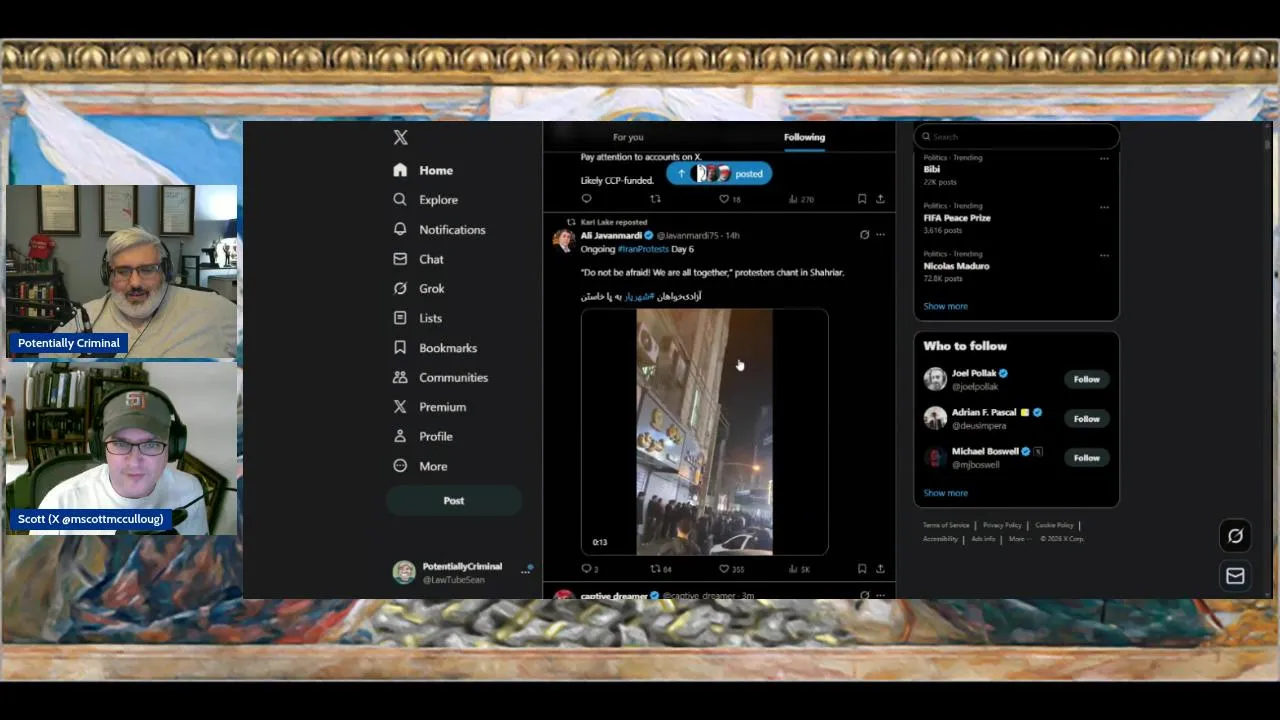Share Ali Javanmardi's post
The height and width of the screenshot is (720, 1280).
point(880,569)
